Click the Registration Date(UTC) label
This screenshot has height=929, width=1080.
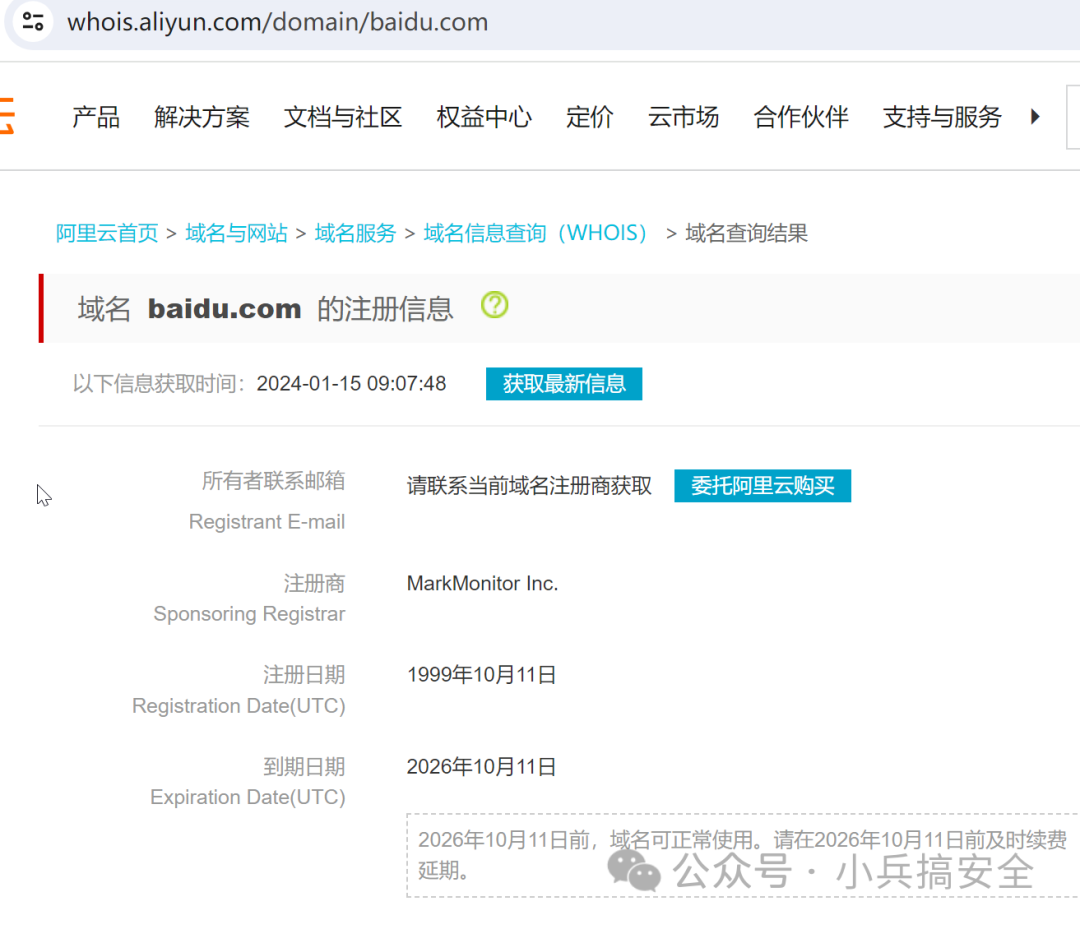(239, 706)
